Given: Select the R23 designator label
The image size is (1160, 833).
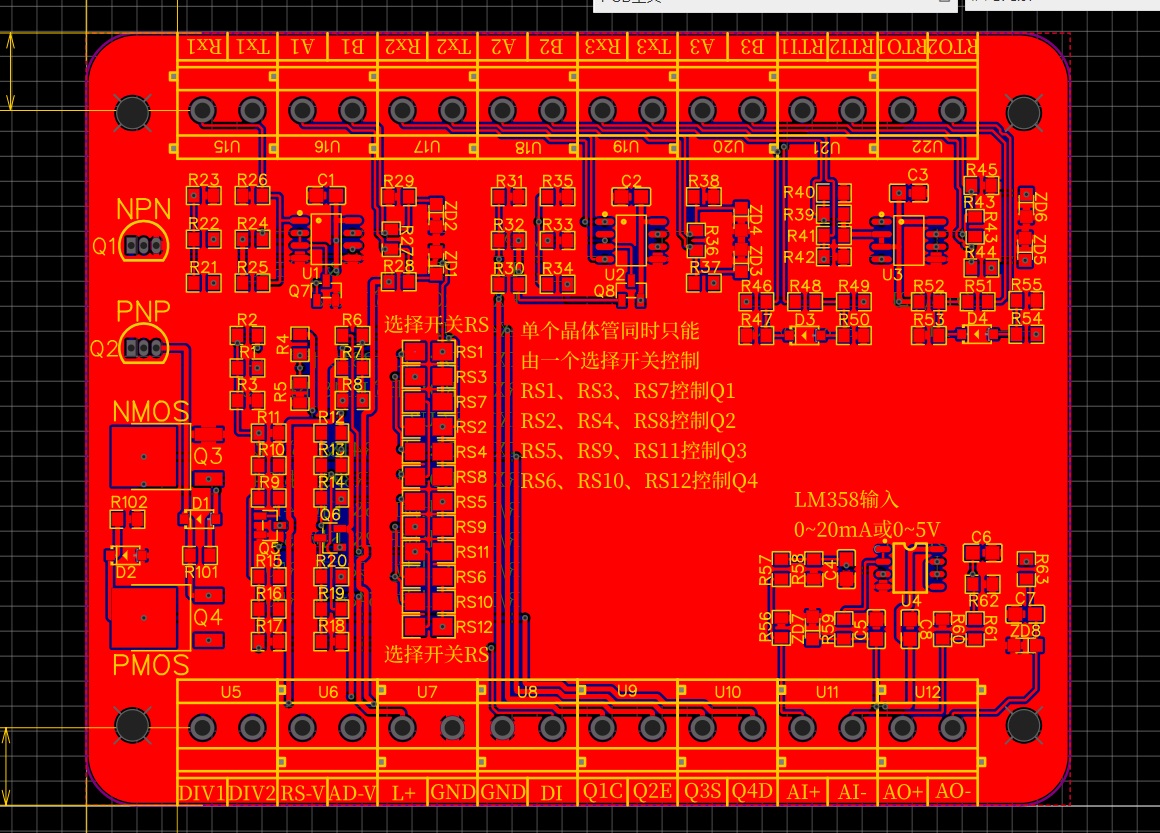Looking at the screenshot, I should pyautogui.click(x=203, y=180).
